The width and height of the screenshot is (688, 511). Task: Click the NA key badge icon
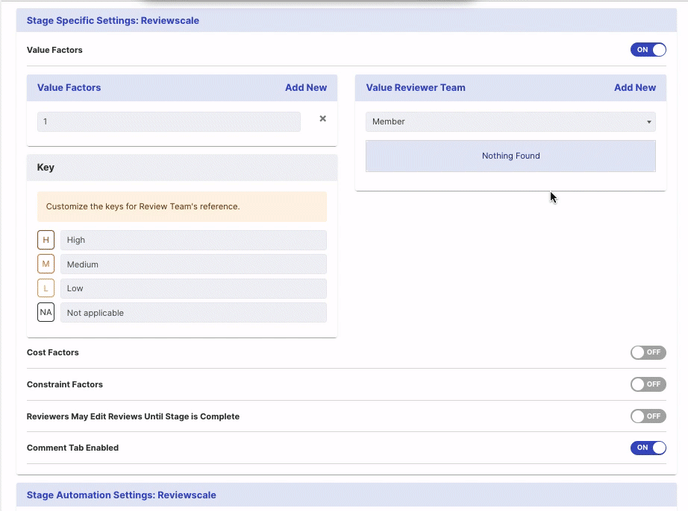(46, 313)
